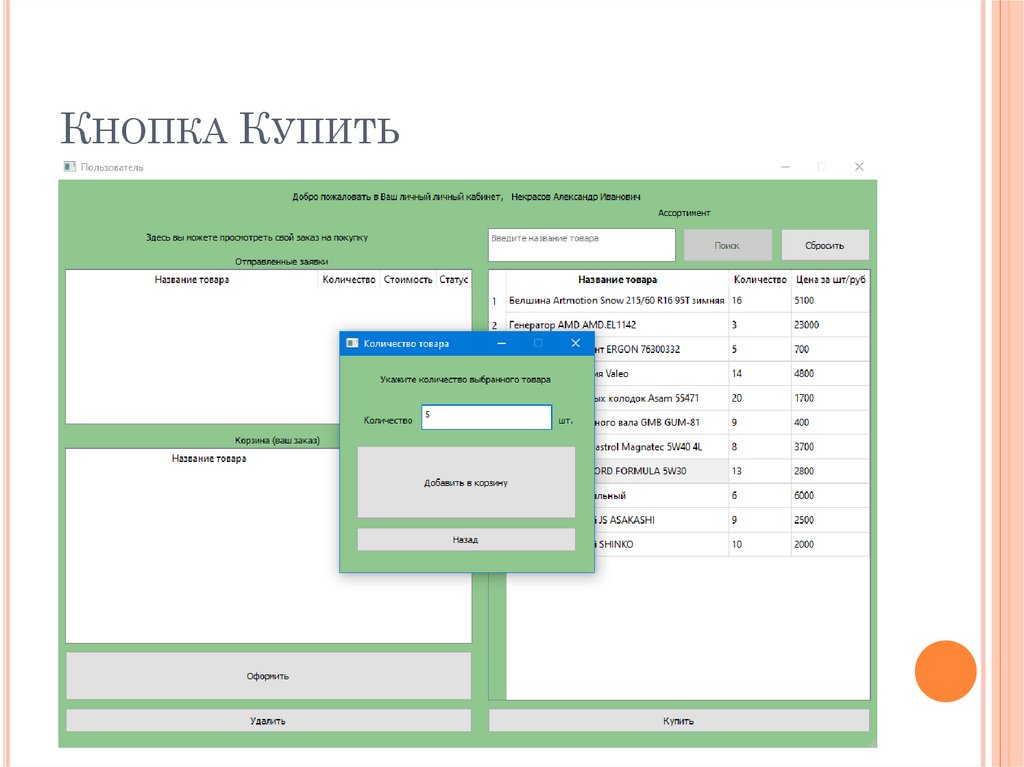Click the Статус column header in Отправленные заявки
1024x767 pixels.
[x=454, y=280]
